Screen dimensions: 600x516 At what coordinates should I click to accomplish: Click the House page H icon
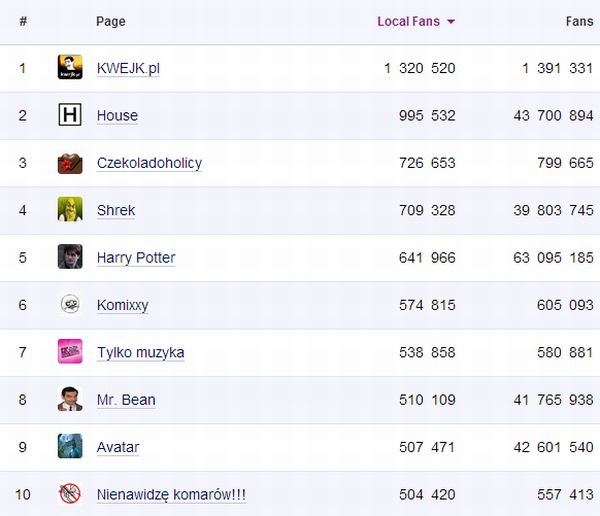(70, 115)
